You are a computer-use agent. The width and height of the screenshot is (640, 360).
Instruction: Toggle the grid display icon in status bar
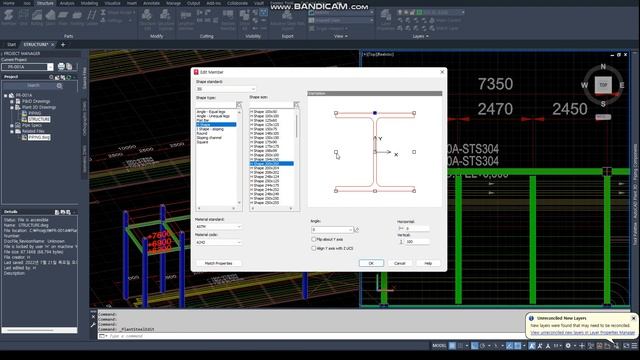coord(452,346)
